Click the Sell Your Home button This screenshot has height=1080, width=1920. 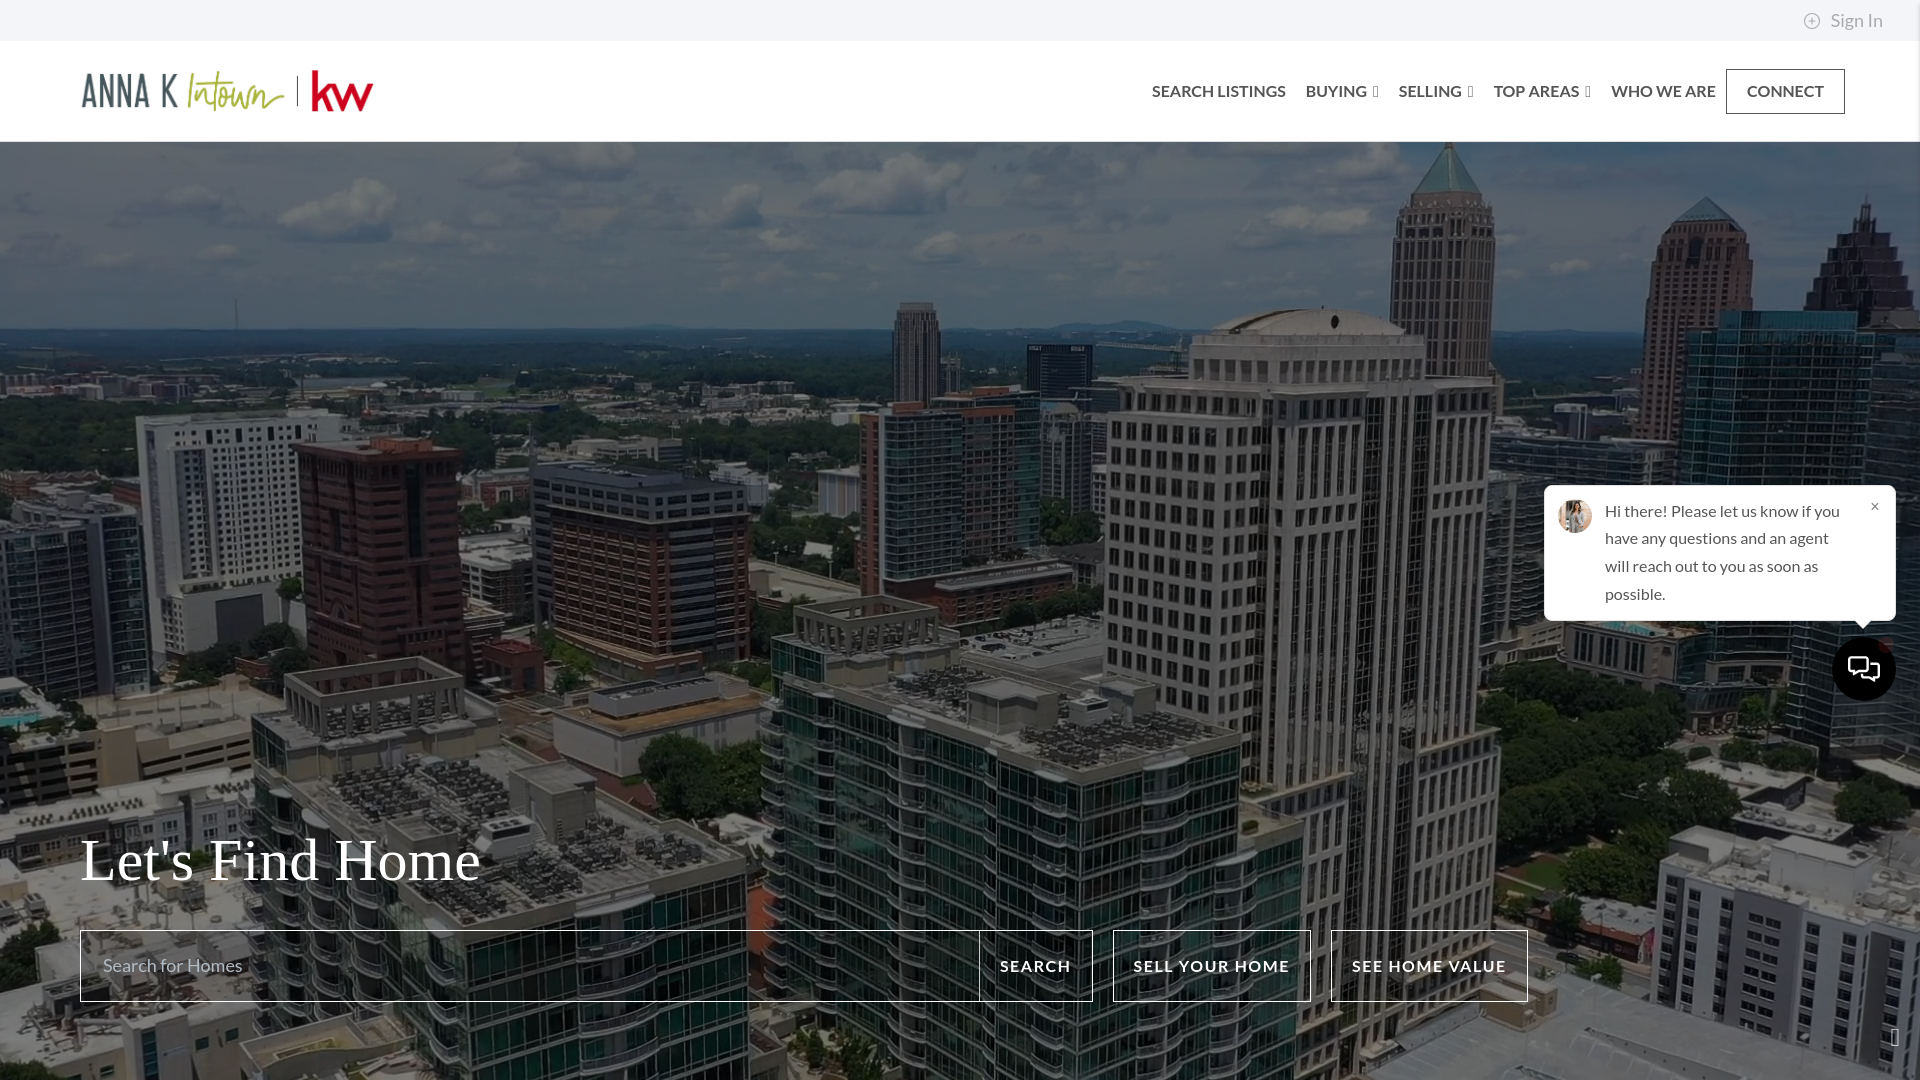(1211, 966)
